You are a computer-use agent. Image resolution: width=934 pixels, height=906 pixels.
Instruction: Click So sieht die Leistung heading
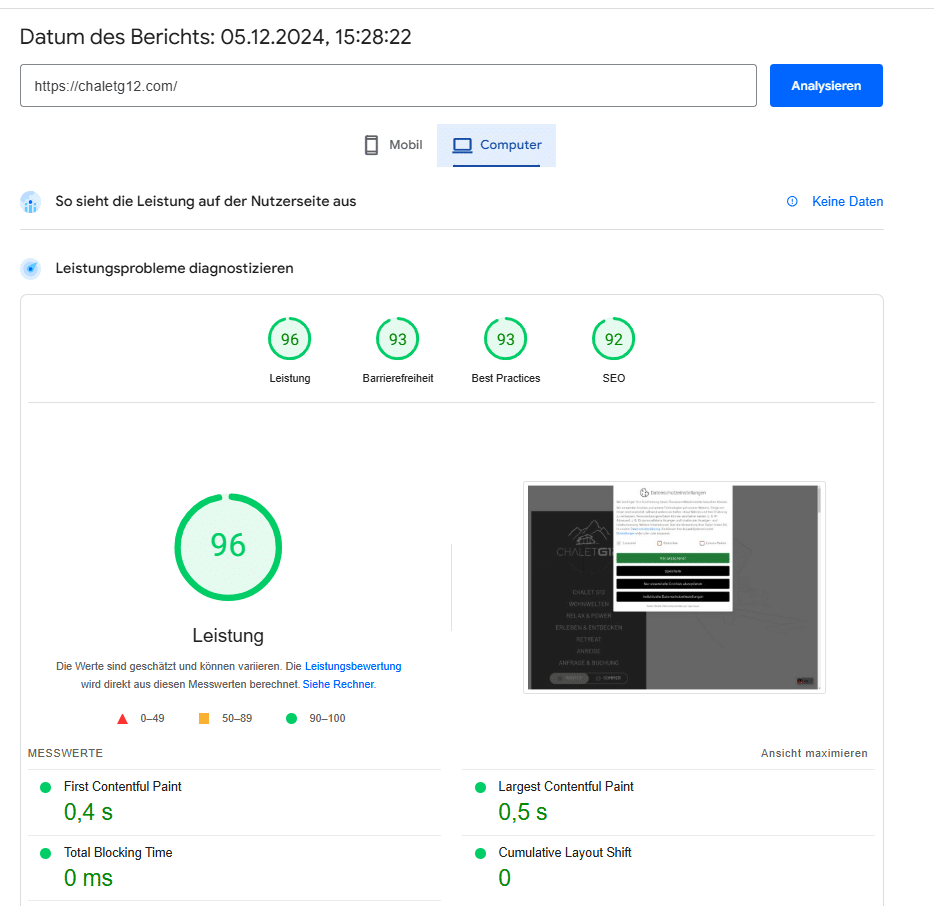click(x=206, y=201)
